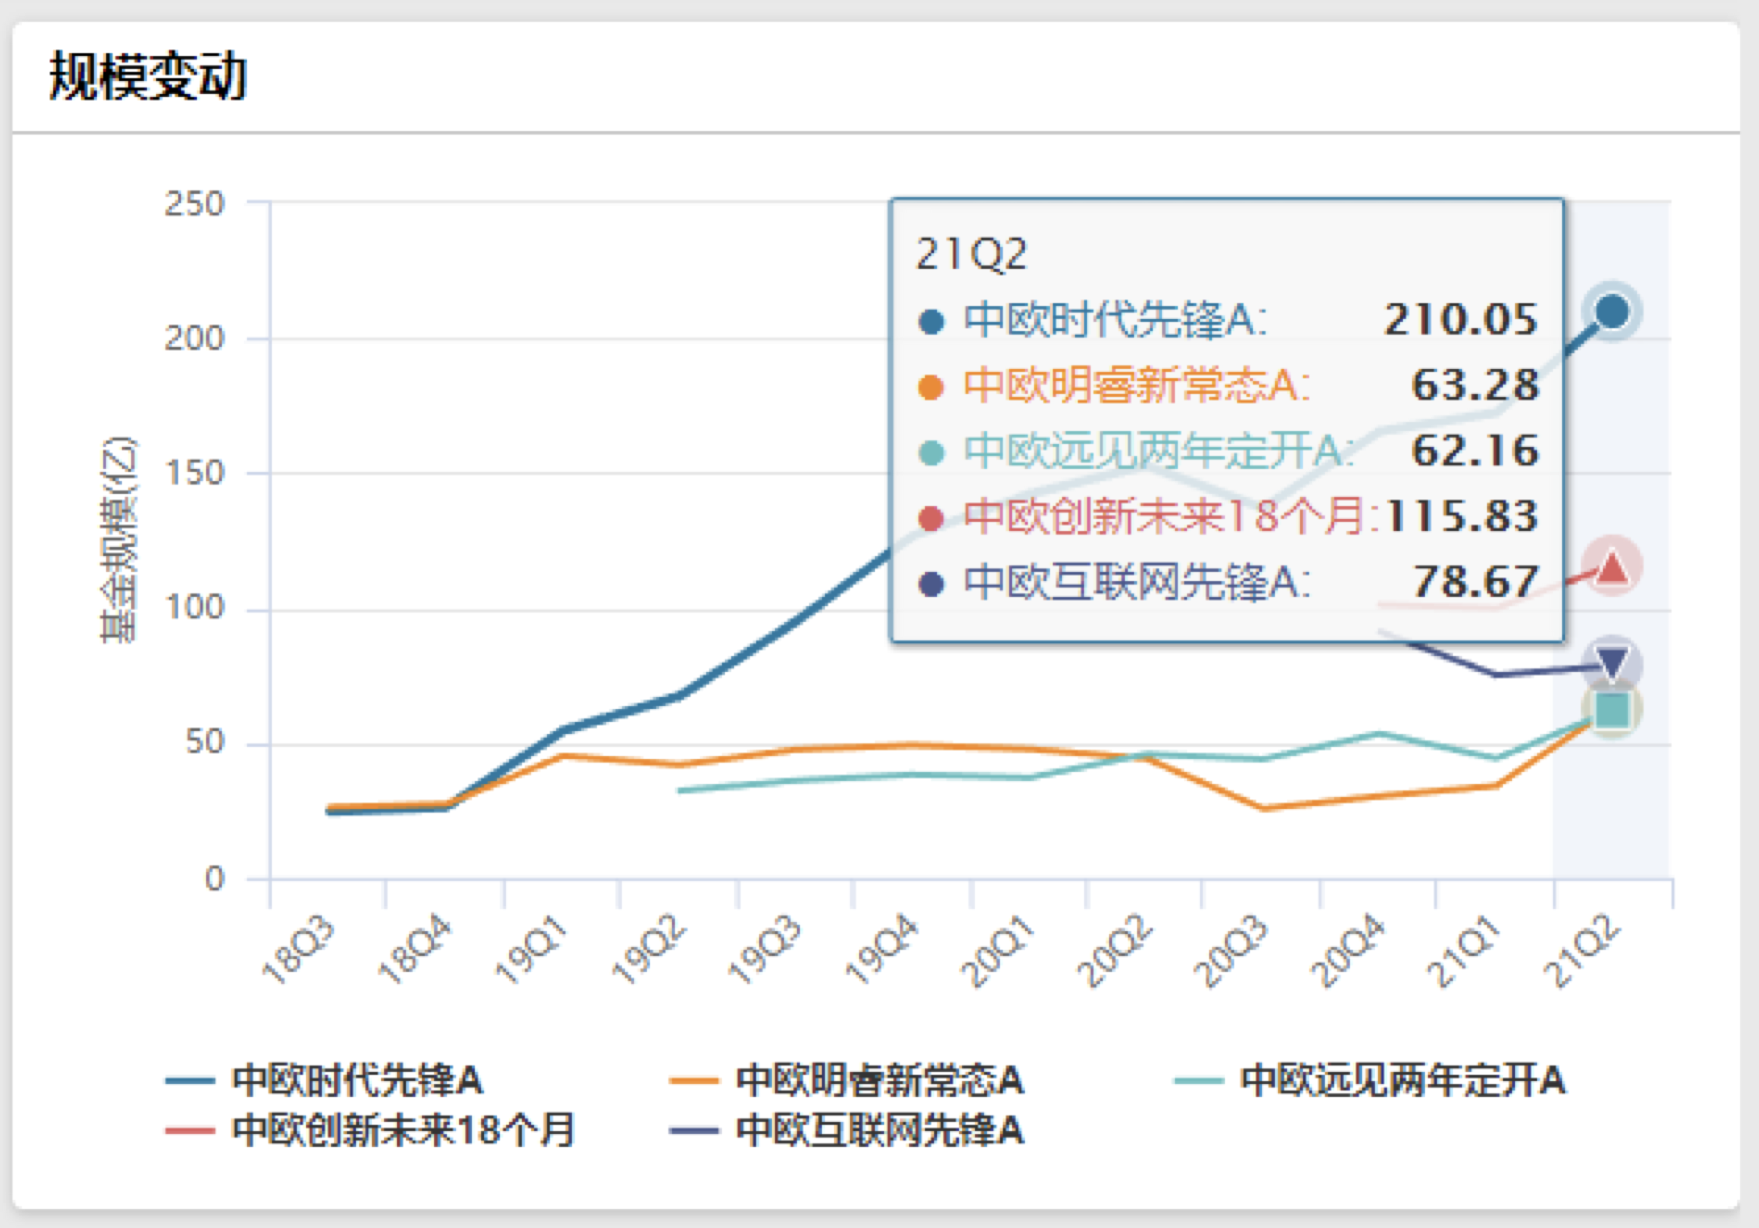Select the 18Q4 x-axis label
This screenshot has height=1228, width=1759.
click(415, 950)
